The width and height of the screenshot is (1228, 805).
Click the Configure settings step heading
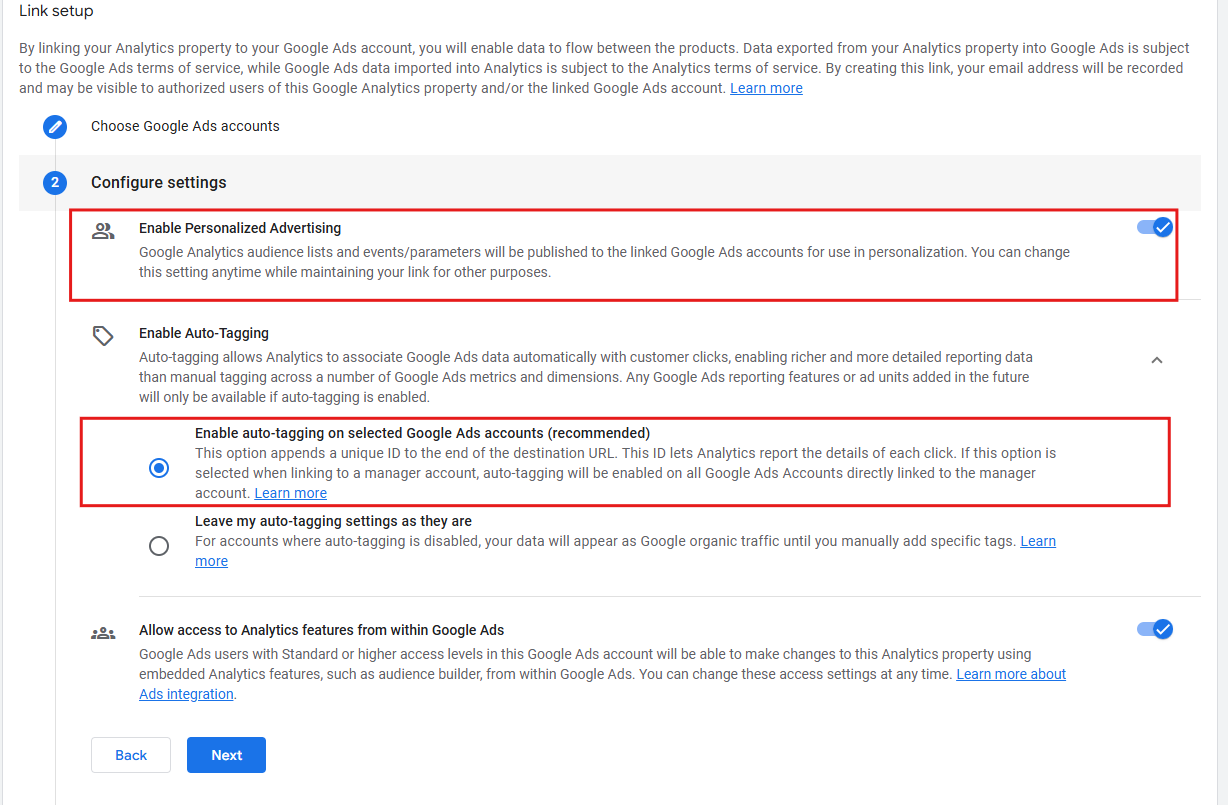click(159, 182)
